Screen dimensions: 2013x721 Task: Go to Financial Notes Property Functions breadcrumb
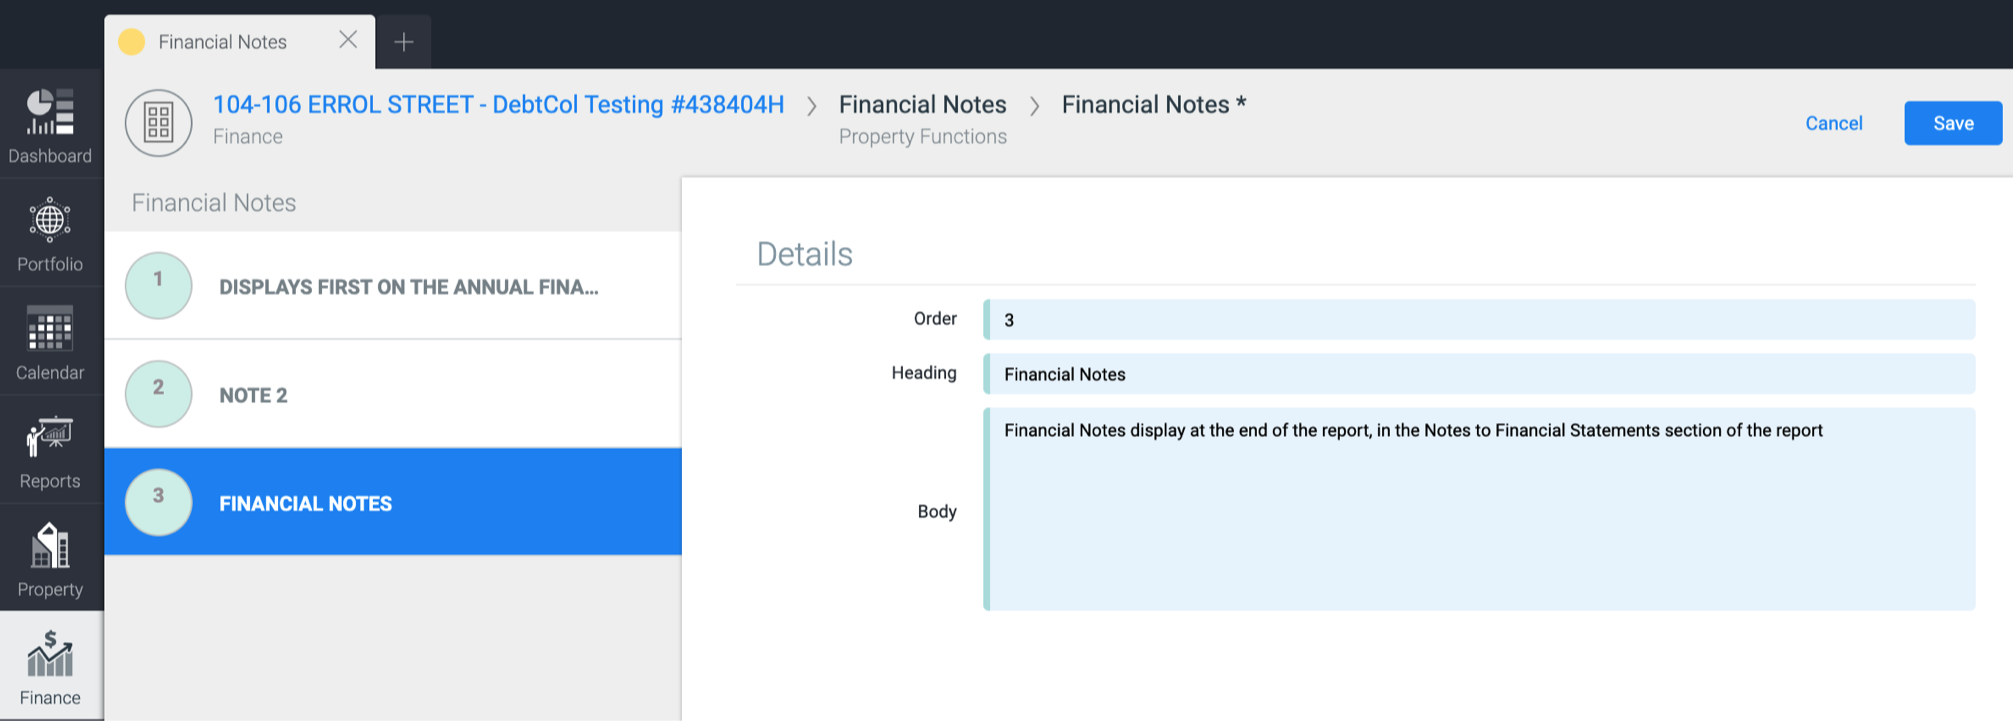tap(922, 105)
